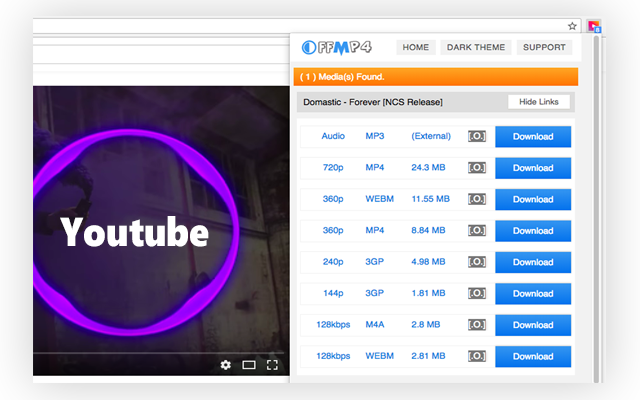Download the 144p 3GP 1.81 MB file
The height and width of the screenshot is (400, 640).
(x=533, y=294)
